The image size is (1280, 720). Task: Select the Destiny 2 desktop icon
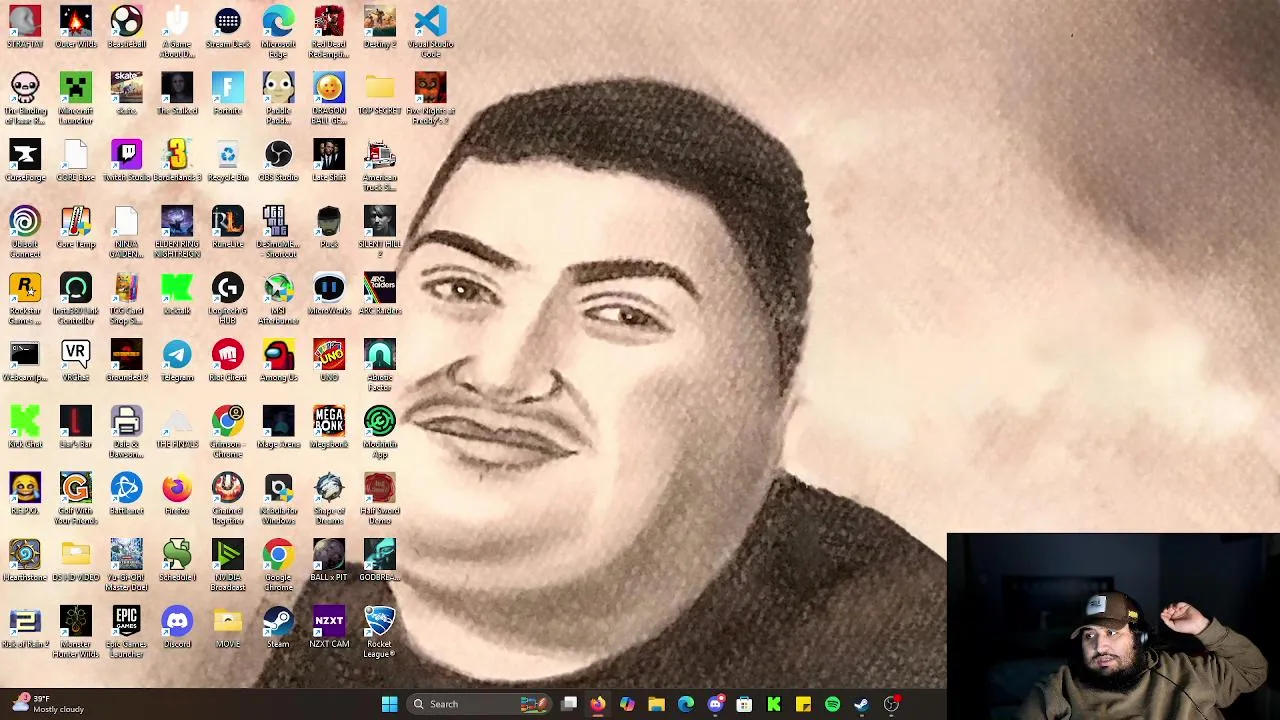(x=380, y=27)
